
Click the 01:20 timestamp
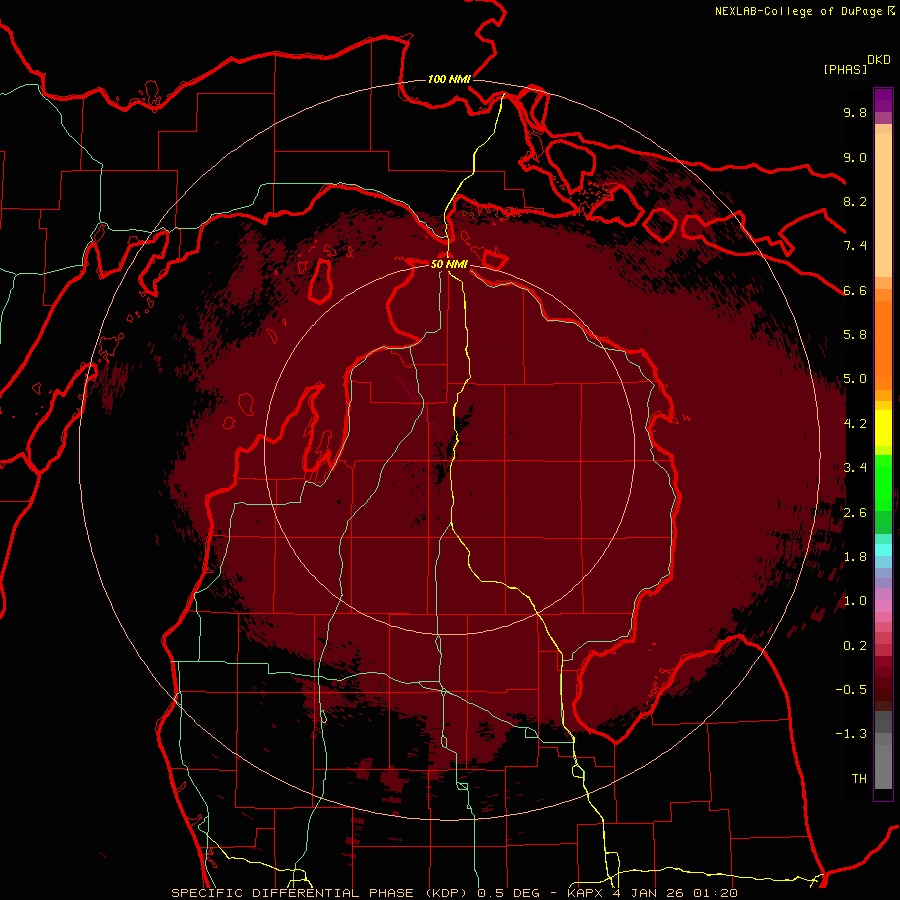(717, 893)
